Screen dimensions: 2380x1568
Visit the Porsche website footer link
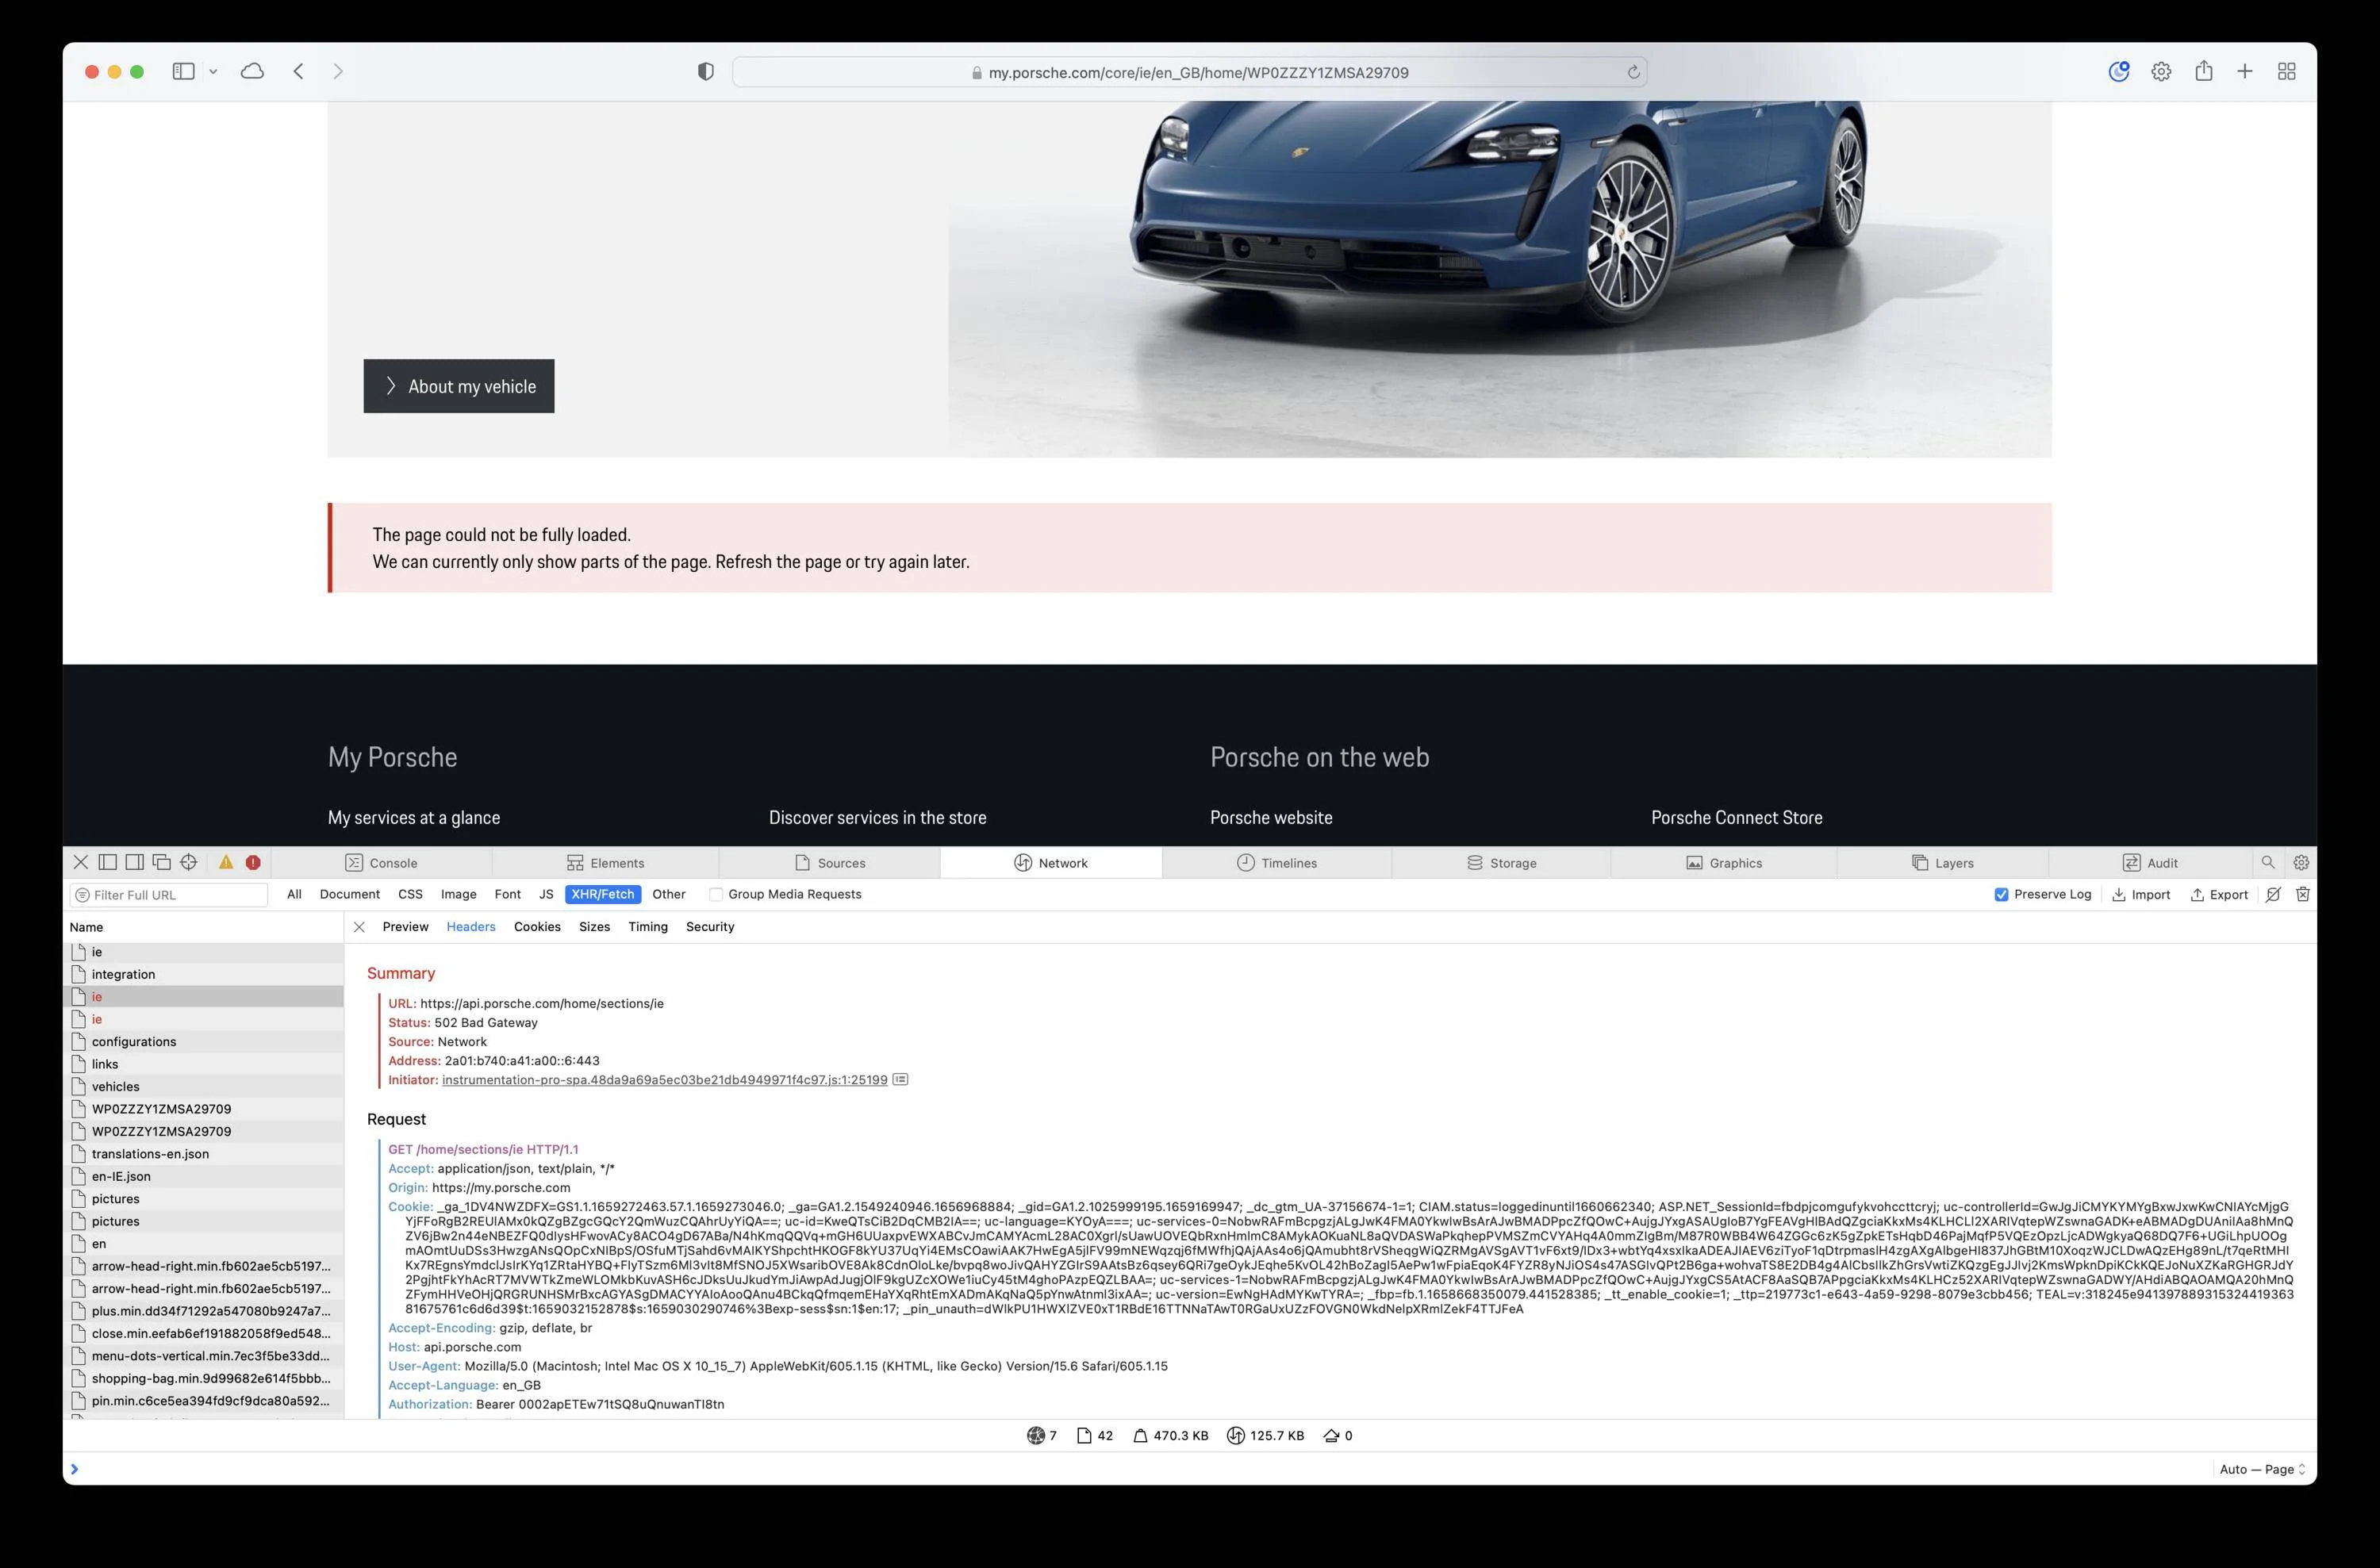(x=1271, y=817)
